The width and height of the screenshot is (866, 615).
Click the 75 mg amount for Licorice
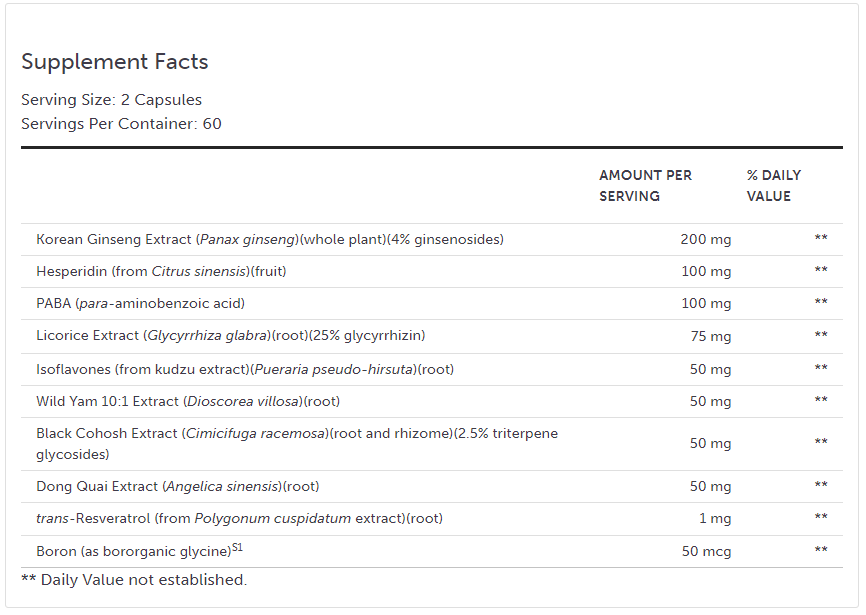pos(710,336)
